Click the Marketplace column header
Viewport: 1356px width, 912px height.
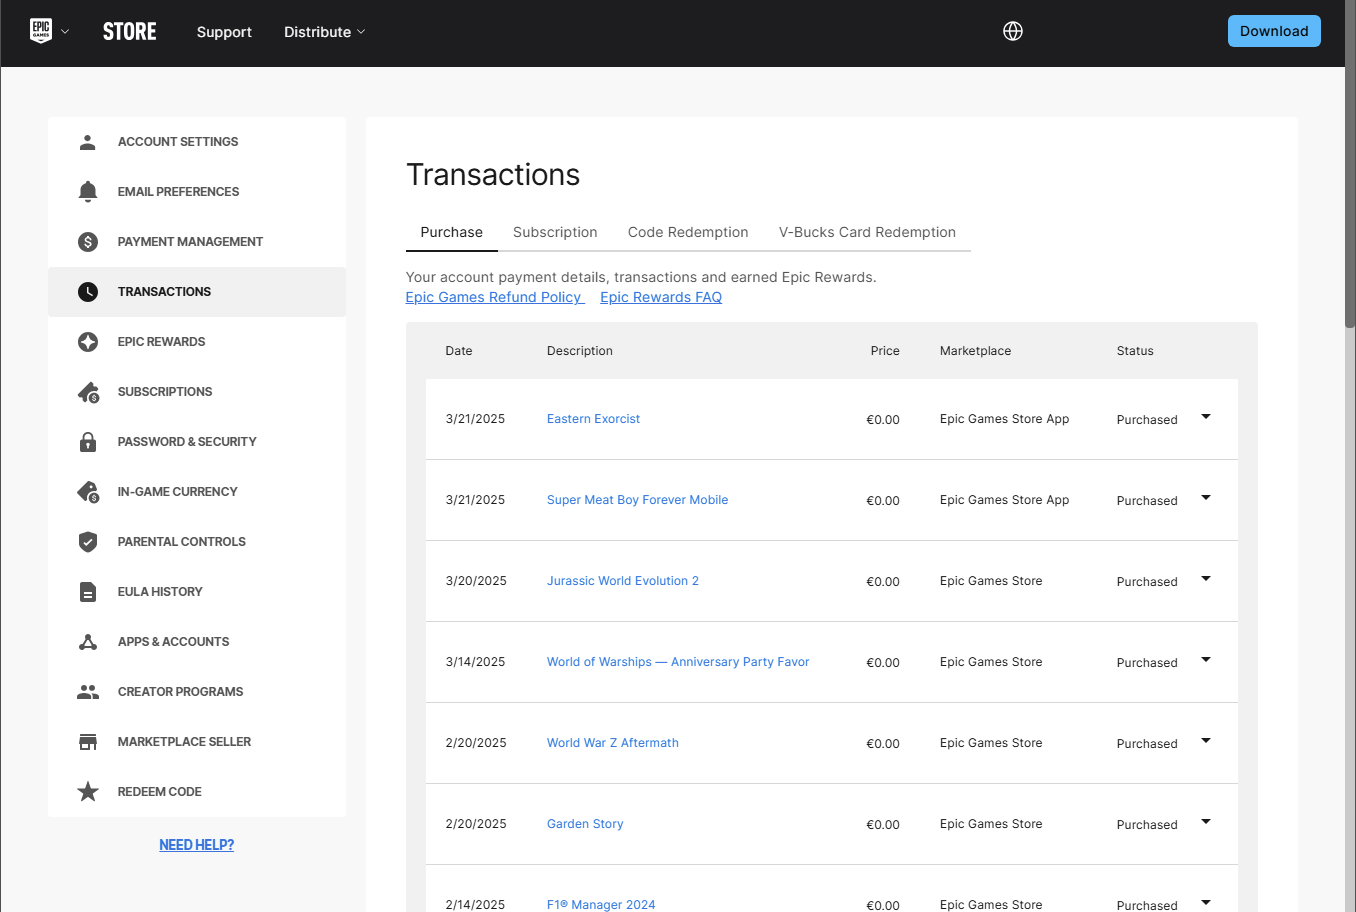pos(975,351)
